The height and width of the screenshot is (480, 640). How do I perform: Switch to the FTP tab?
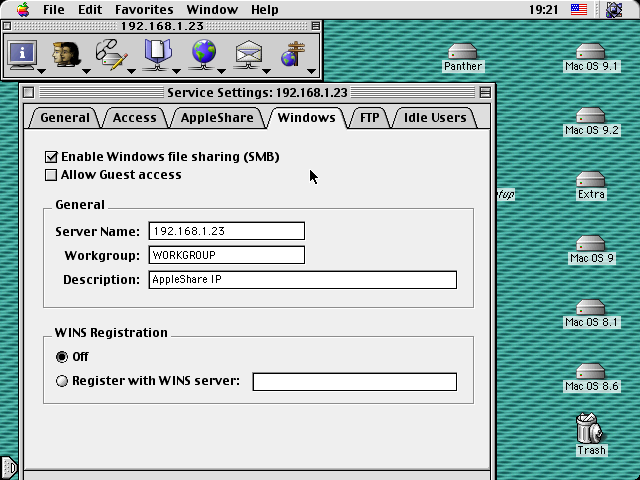369,118
